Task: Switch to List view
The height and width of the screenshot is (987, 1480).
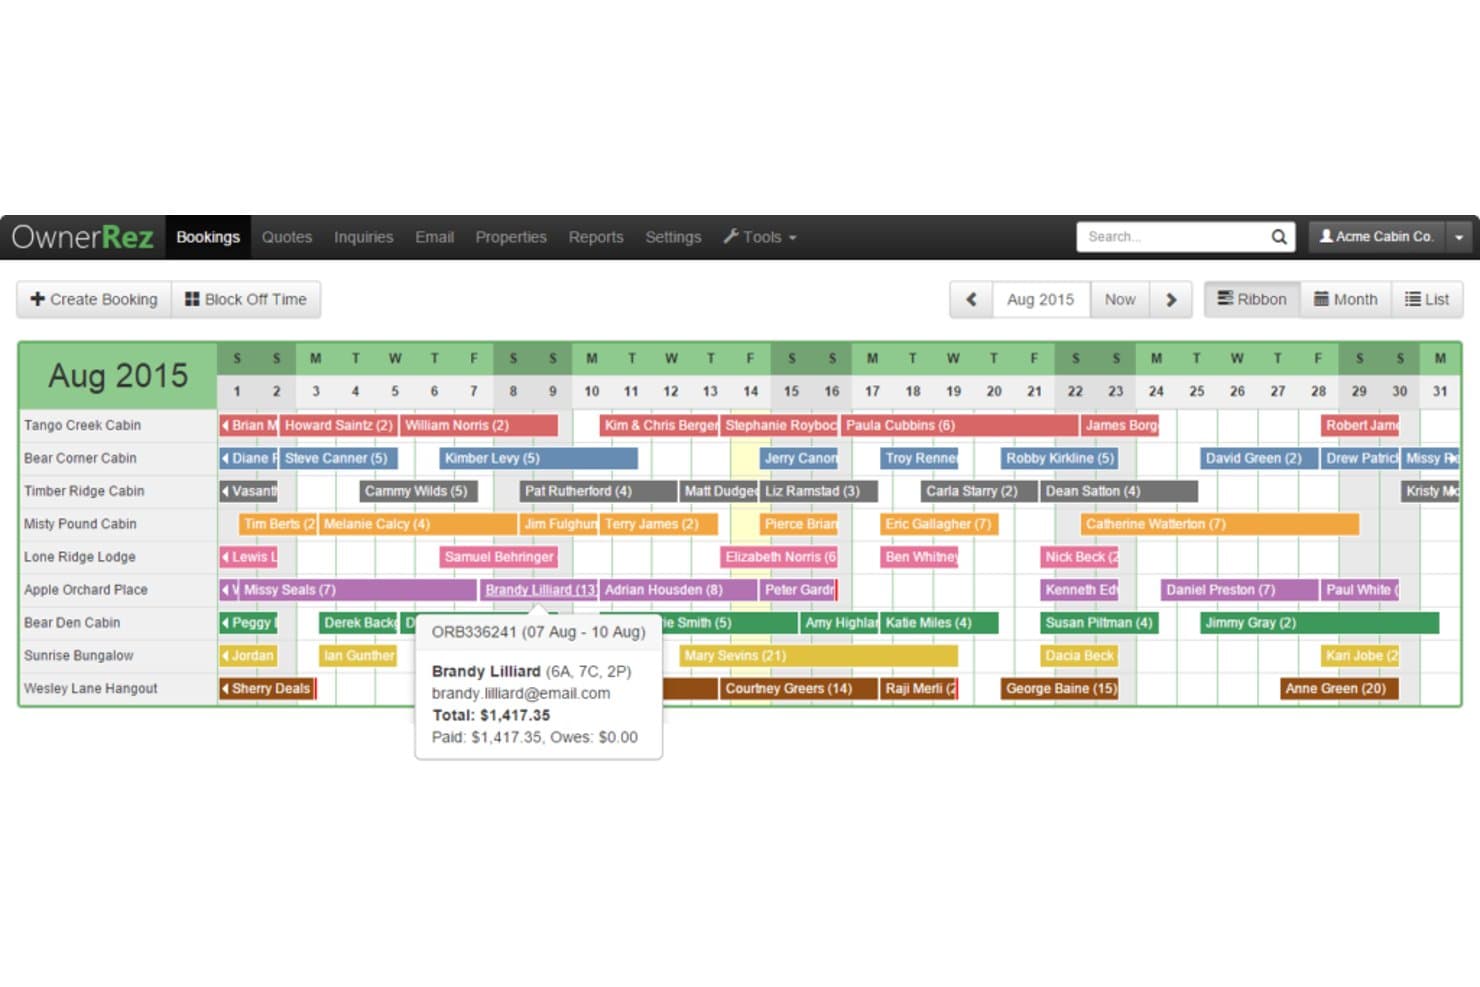Action: pos(1427,299)
